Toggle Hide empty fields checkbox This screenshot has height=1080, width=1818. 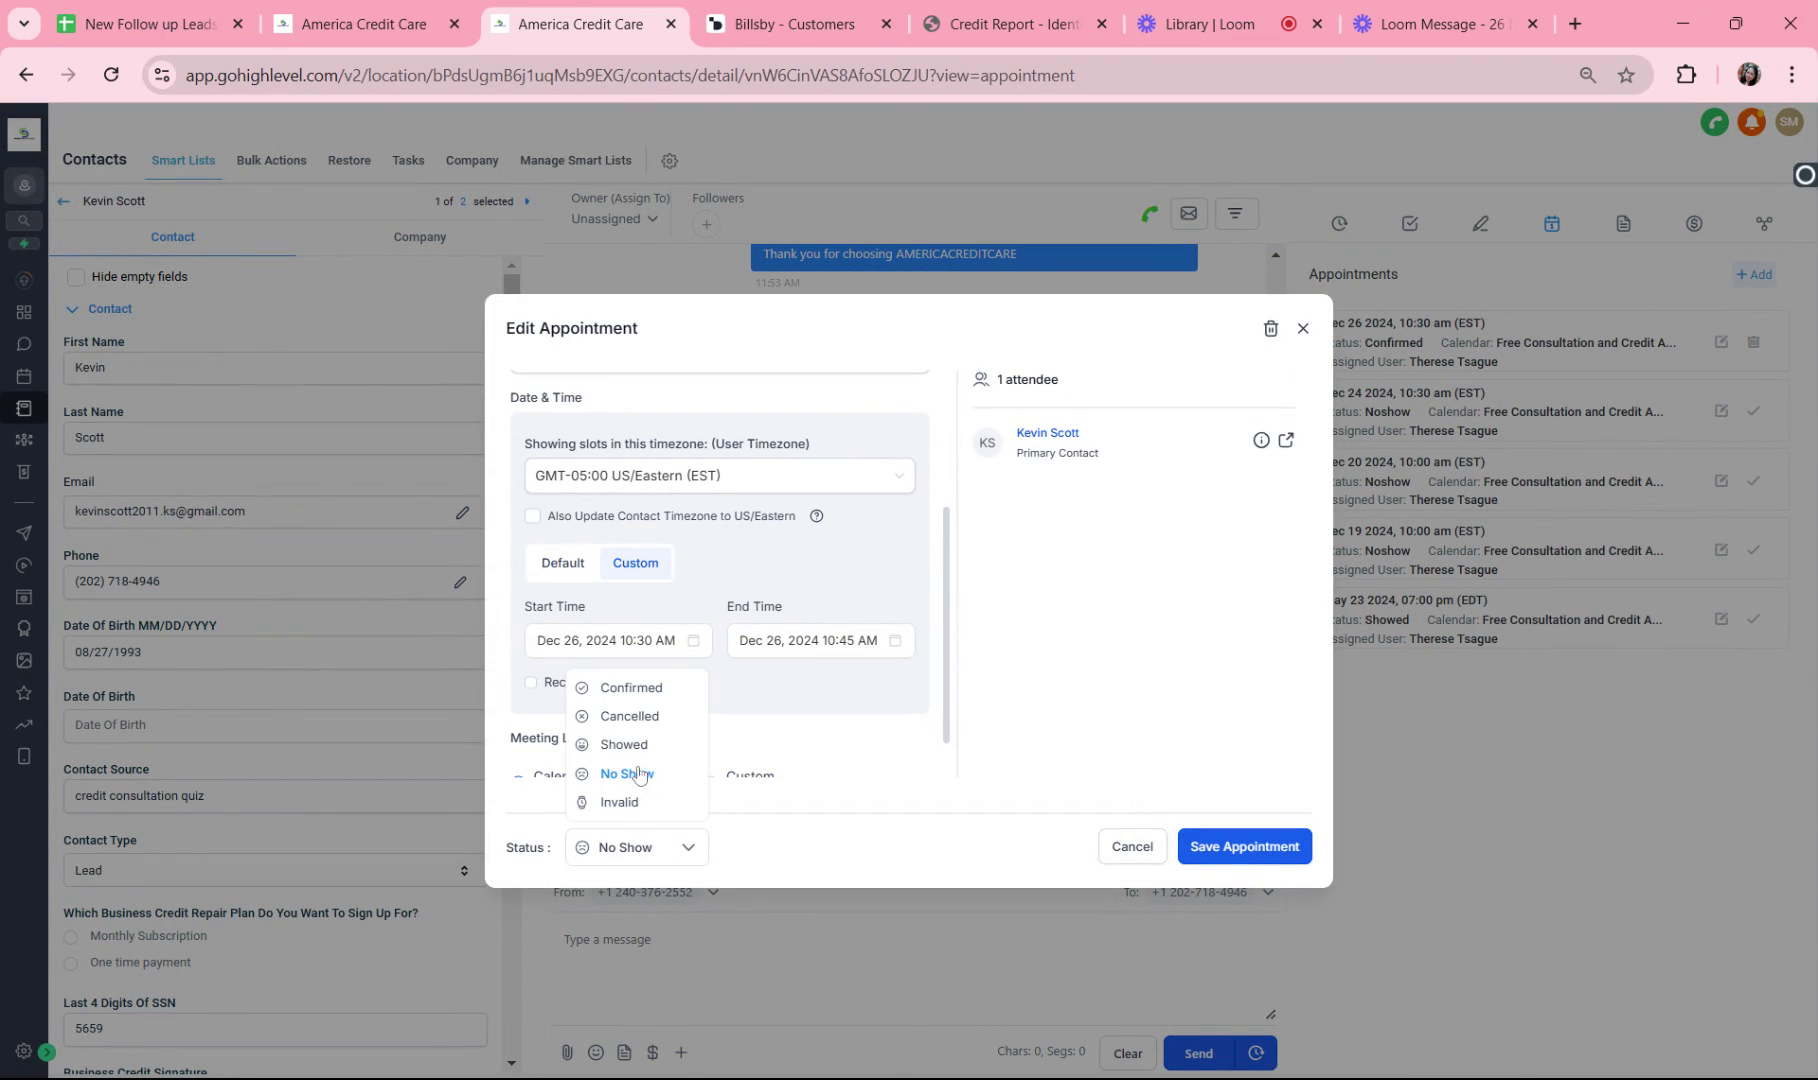[76, 277]
